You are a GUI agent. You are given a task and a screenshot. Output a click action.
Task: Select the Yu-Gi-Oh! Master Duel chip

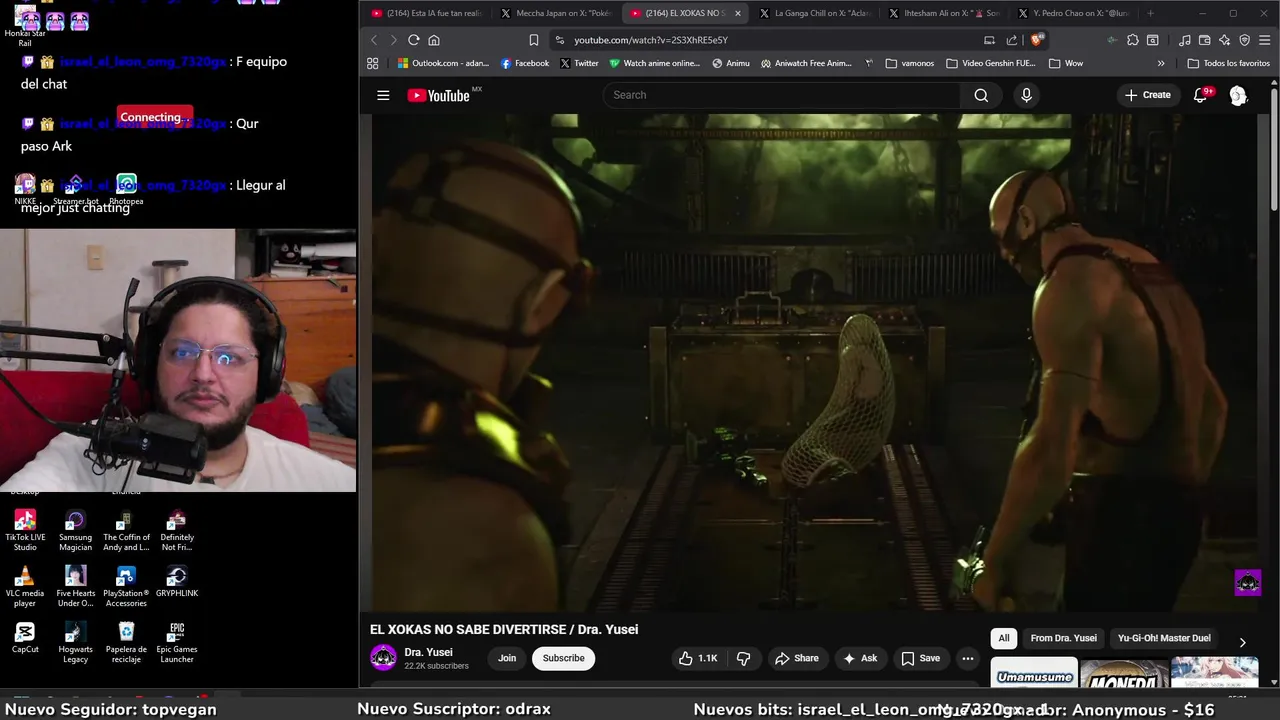pyautogui.click(x=1164, y=638)
